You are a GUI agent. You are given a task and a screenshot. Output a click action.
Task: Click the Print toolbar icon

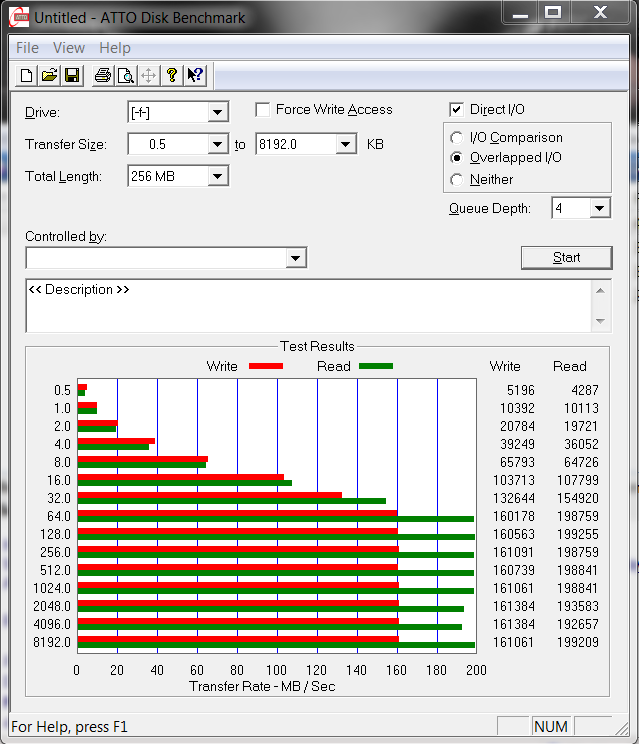pyautogui.click(x=102, y=75)
